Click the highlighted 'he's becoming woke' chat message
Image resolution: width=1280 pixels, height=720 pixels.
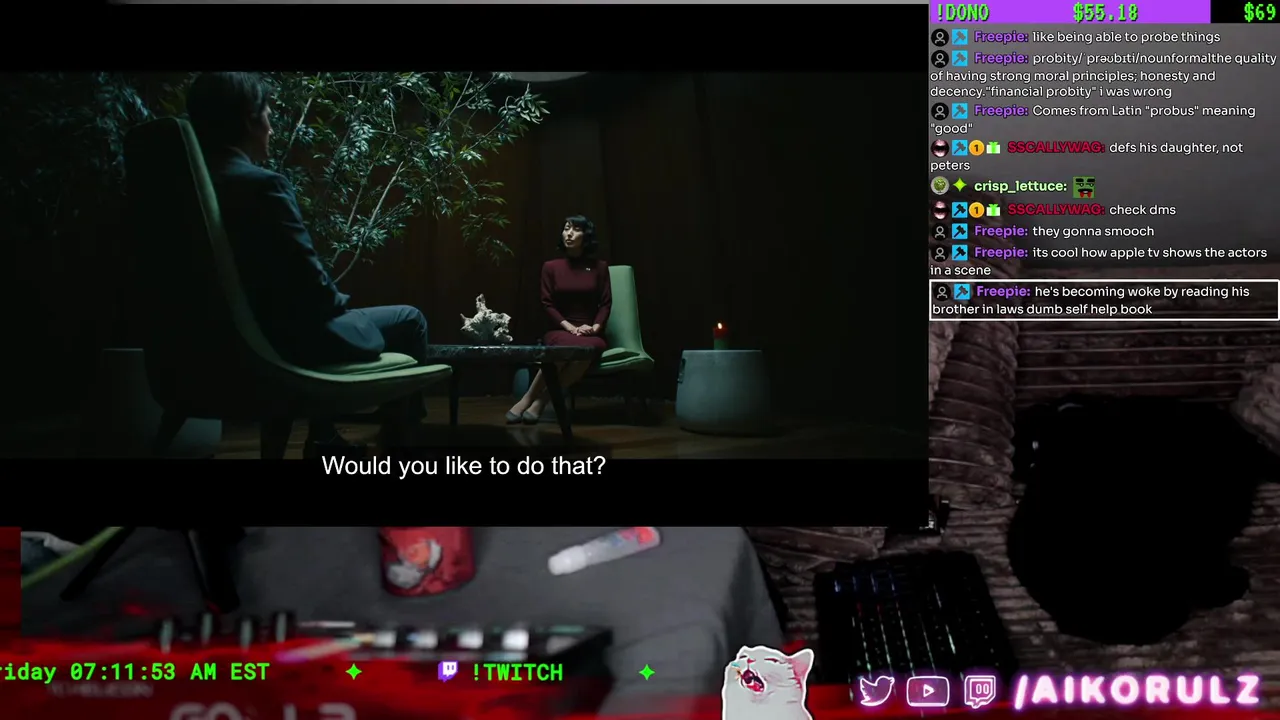coord(1104,300)
